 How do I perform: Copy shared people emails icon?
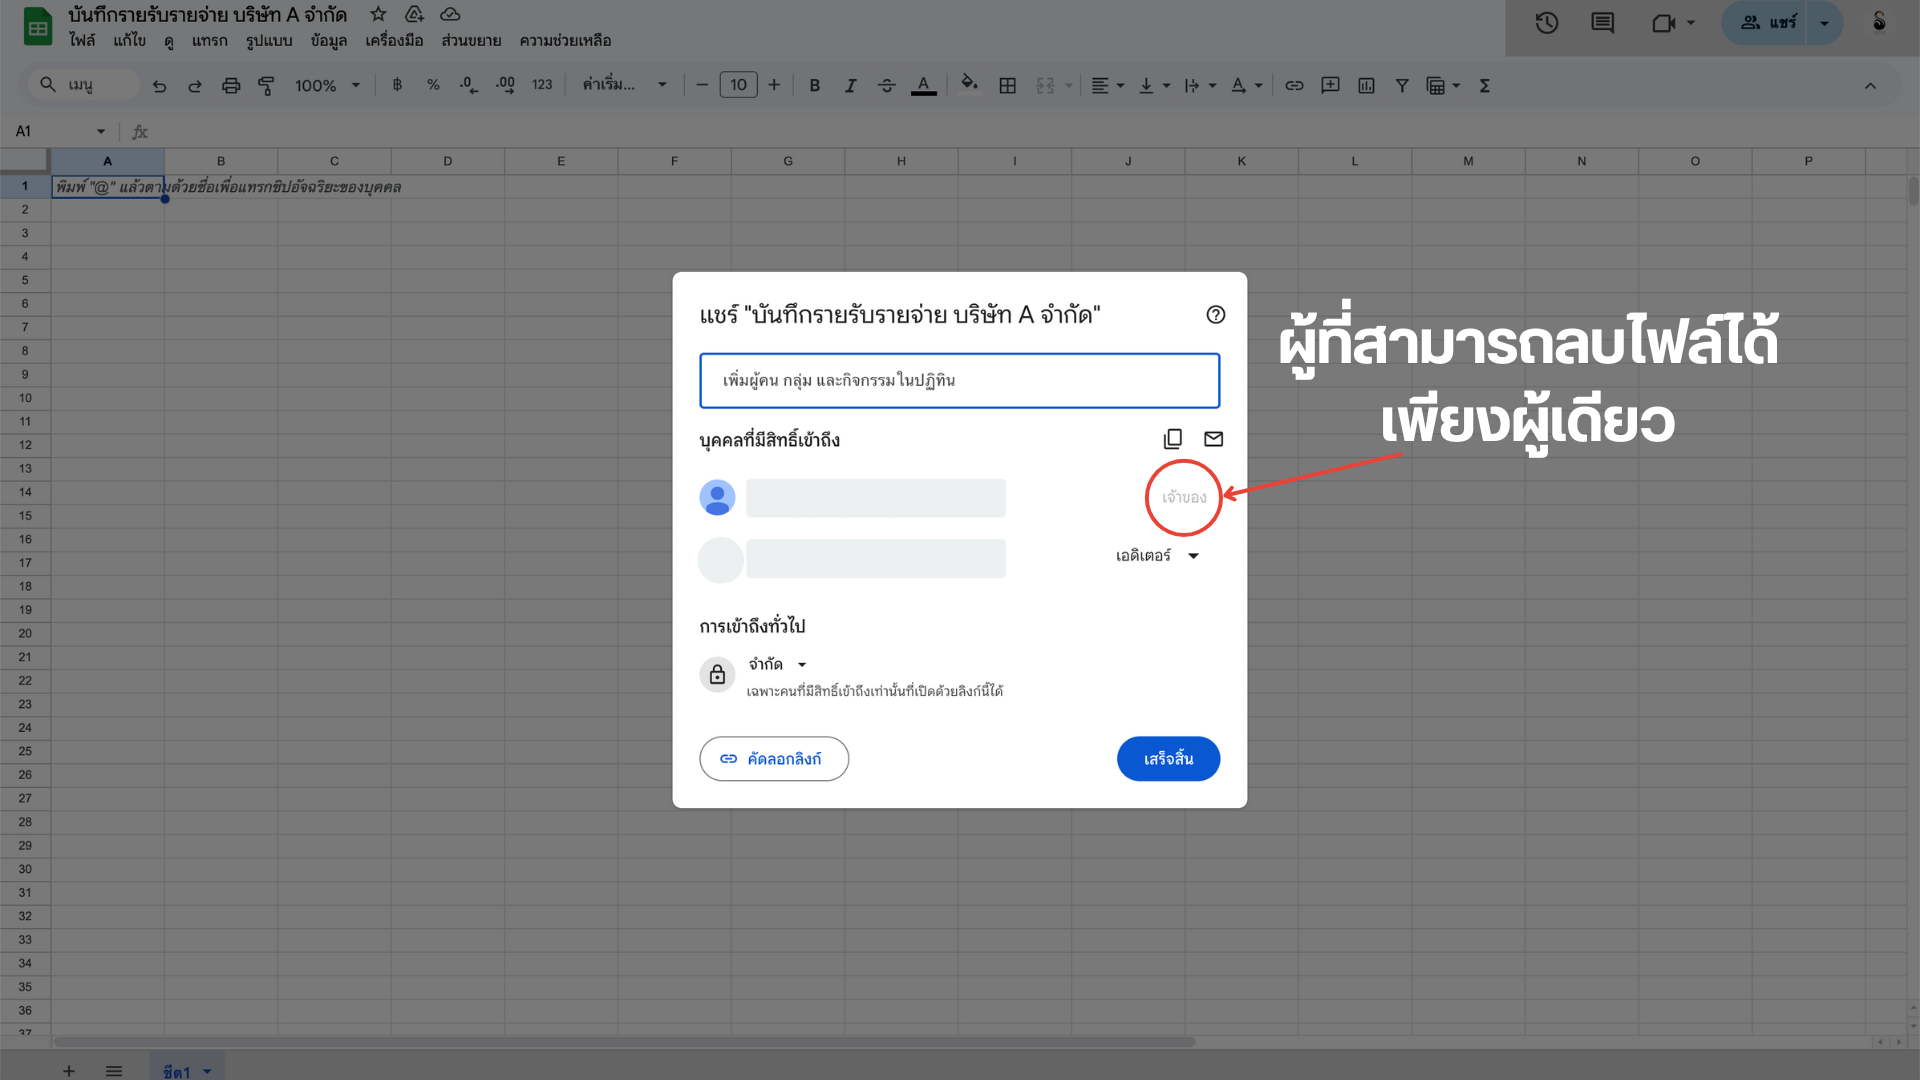1173,439
